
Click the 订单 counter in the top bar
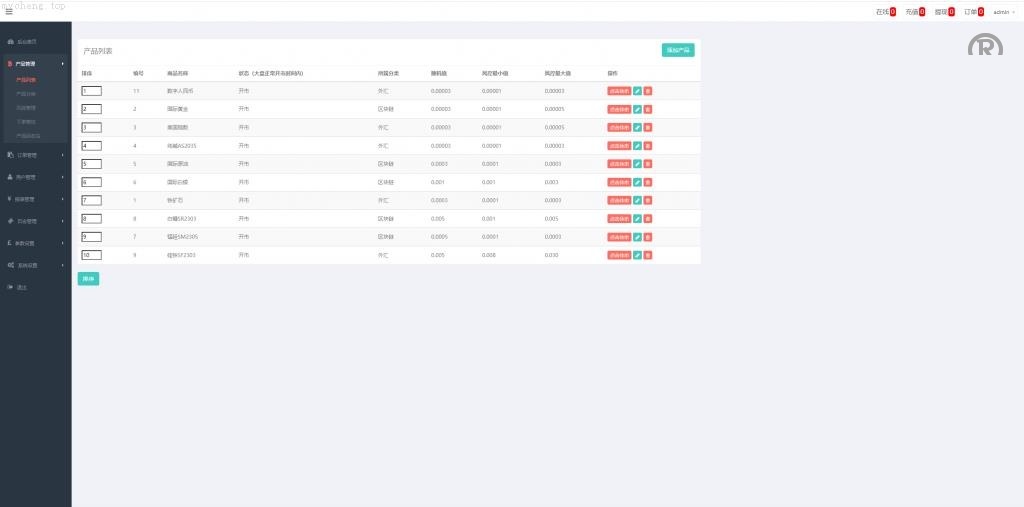point(974,12)
